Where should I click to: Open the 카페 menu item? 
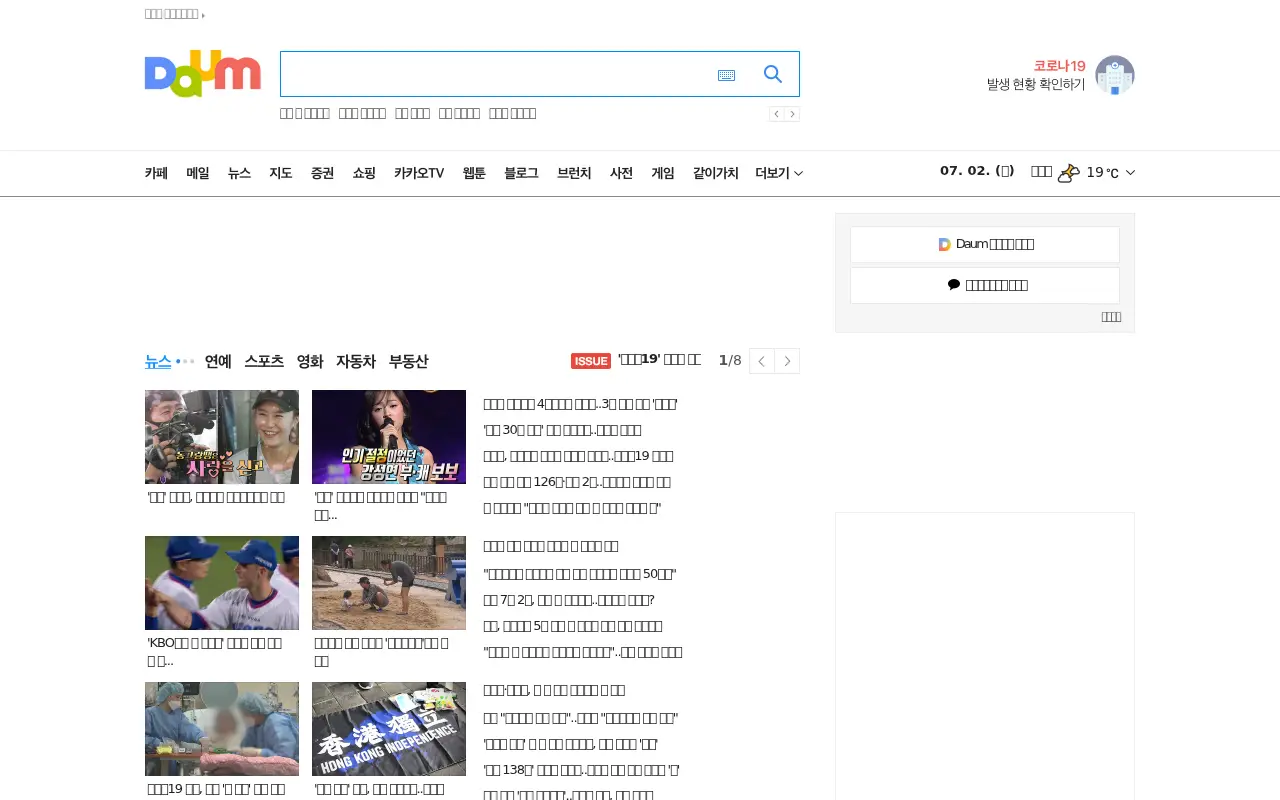(x=156, y=173)
